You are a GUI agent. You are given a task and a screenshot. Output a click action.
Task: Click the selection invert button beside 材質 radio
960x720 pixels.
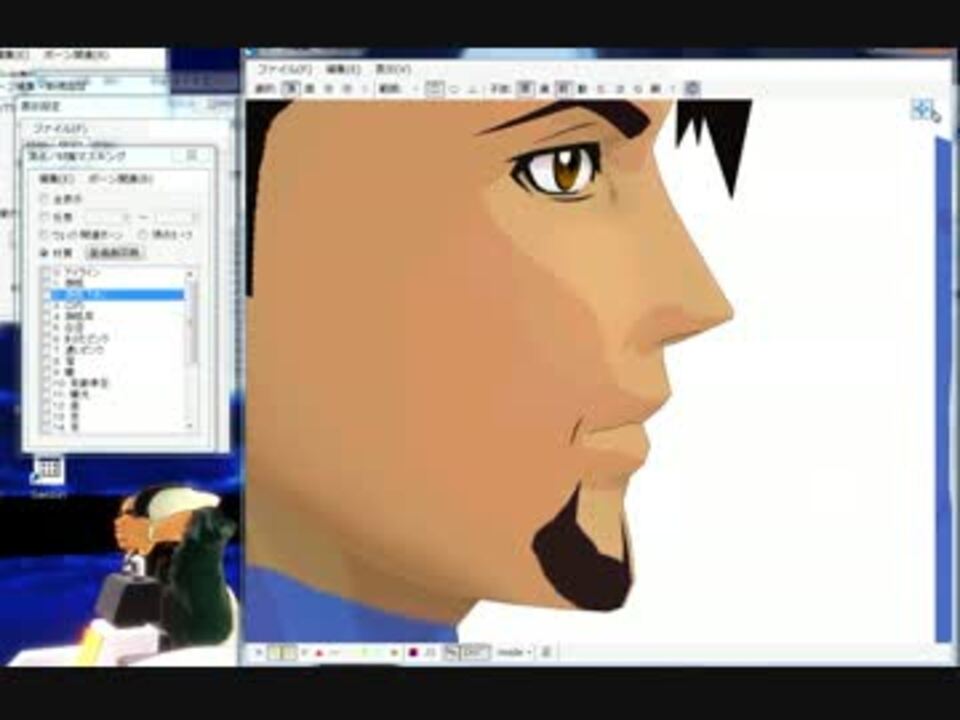(x=114, y=253)
